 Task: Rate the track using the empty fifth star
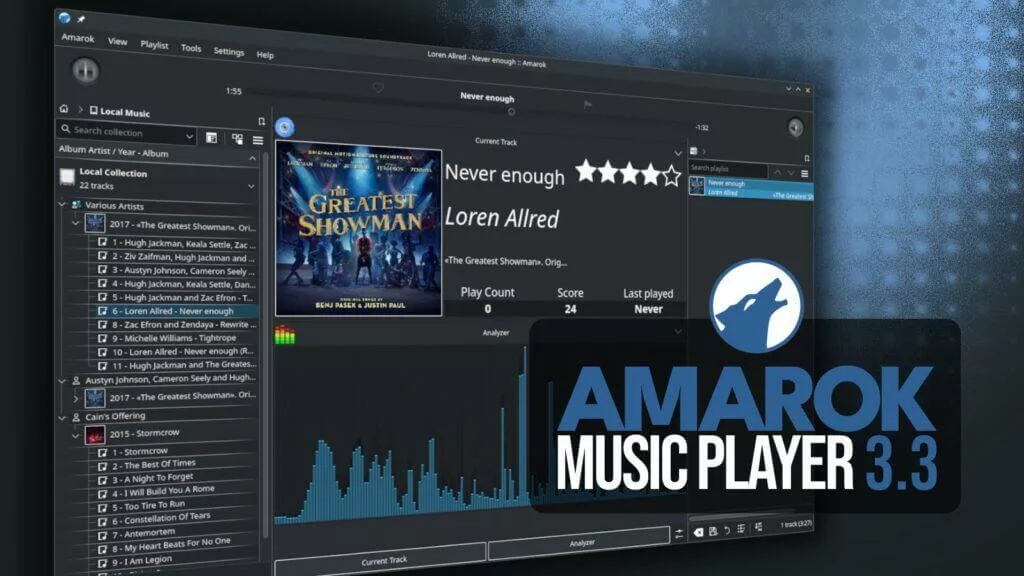[x=671, y=176]
